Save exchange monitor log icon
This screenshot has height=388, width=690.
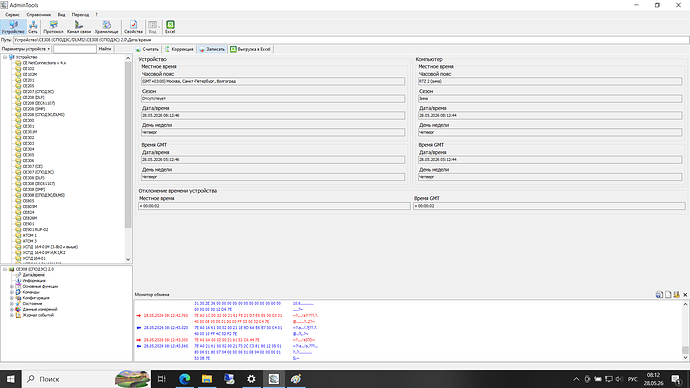(x=659, y=295)
